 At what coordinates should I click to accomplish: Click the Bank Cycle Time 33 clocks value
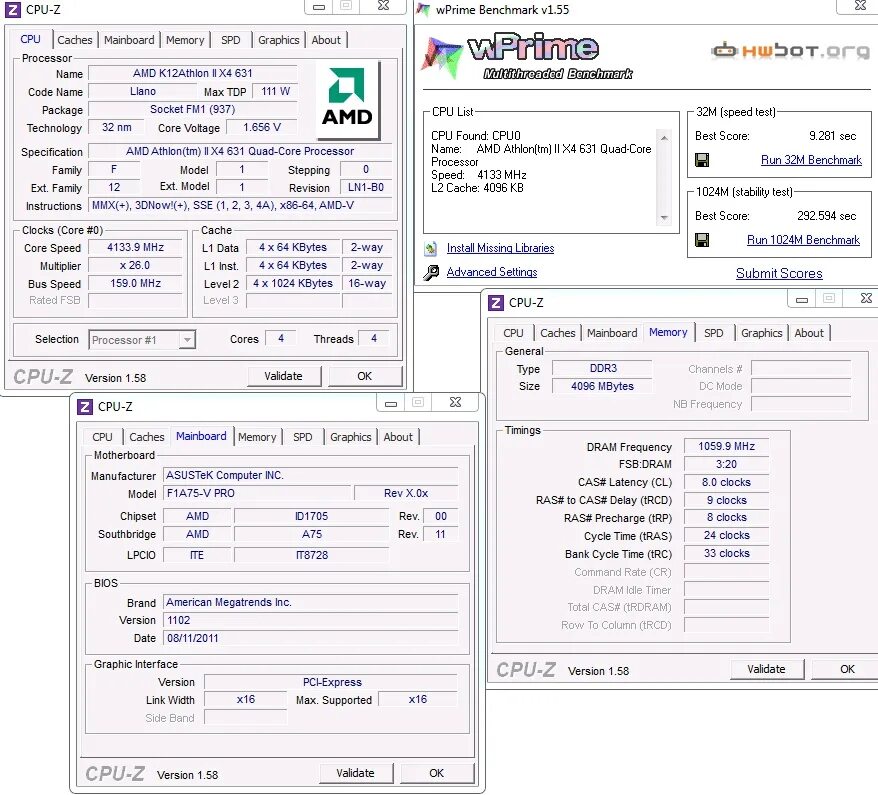727,553
